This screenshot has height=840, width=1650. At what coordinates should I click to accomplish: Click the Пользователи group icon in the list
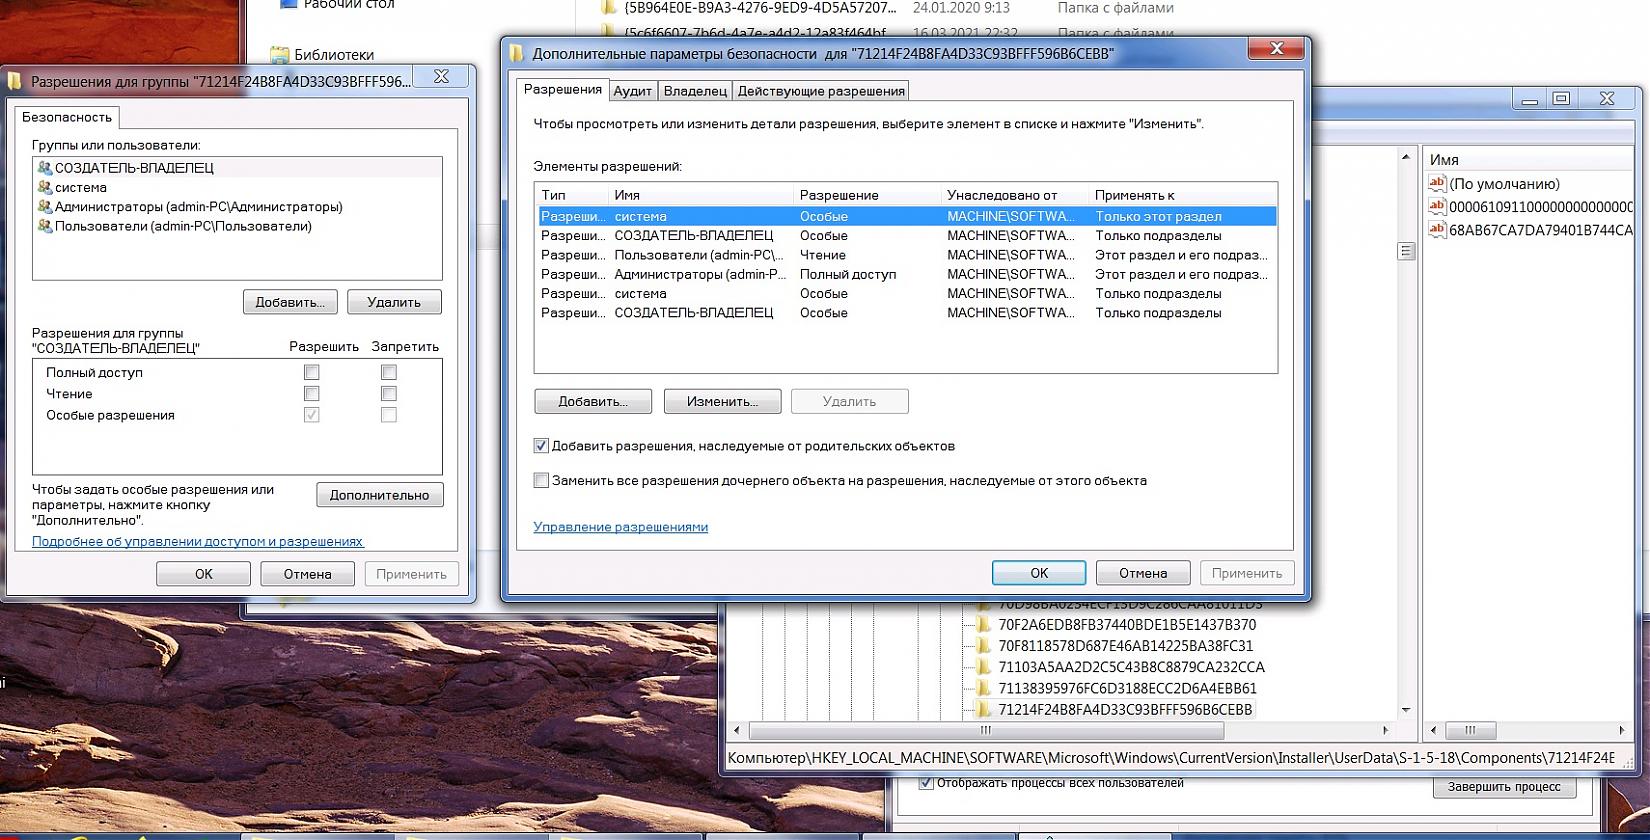click(44, 226)
